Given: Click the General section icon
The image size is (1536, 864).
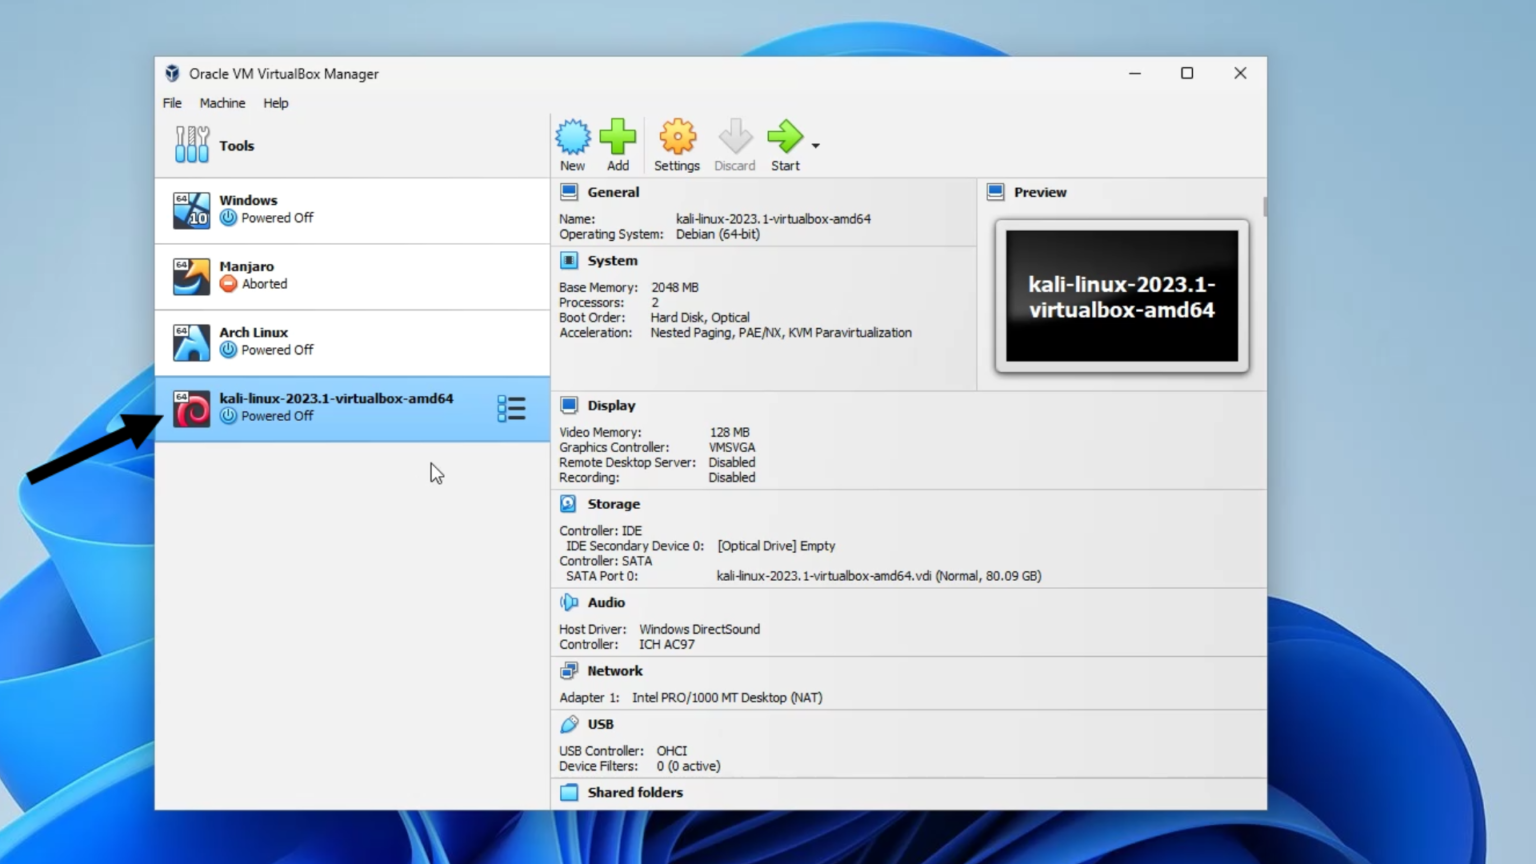Looking at the screenshot, I should point(569,192).
